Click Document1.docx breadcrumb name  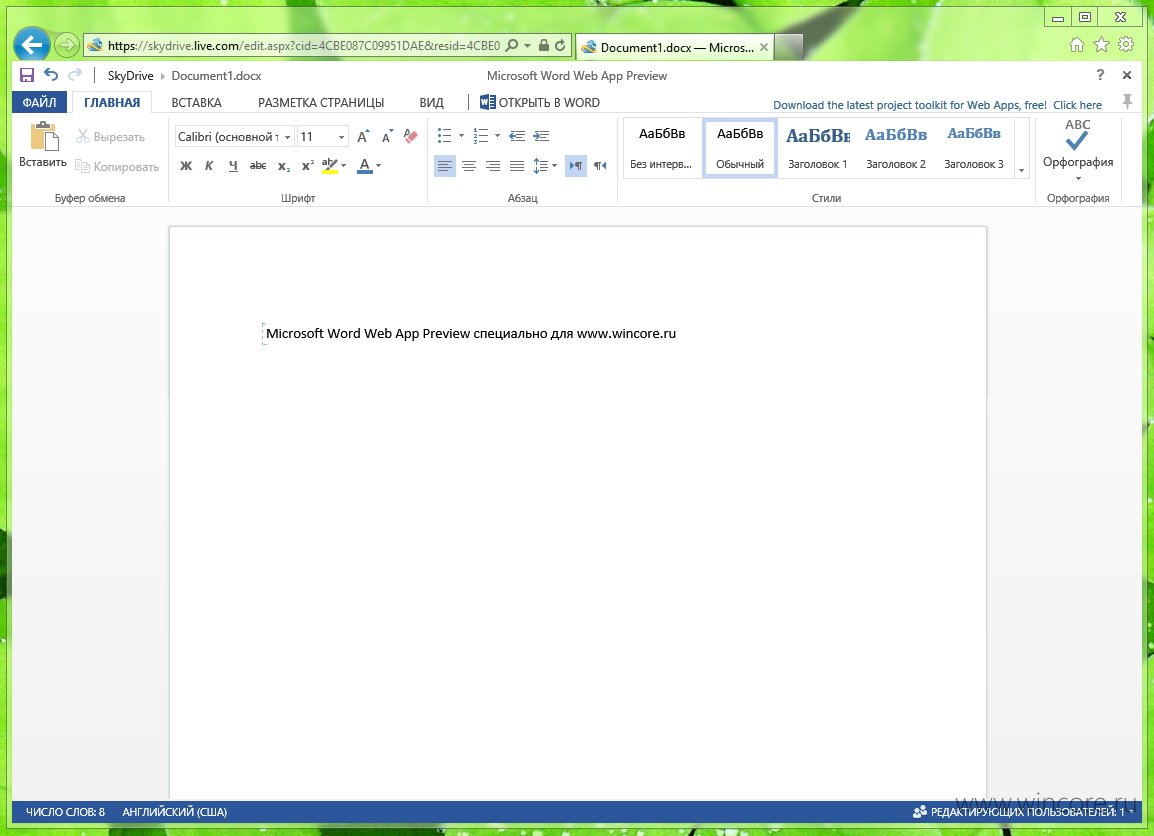216,75
